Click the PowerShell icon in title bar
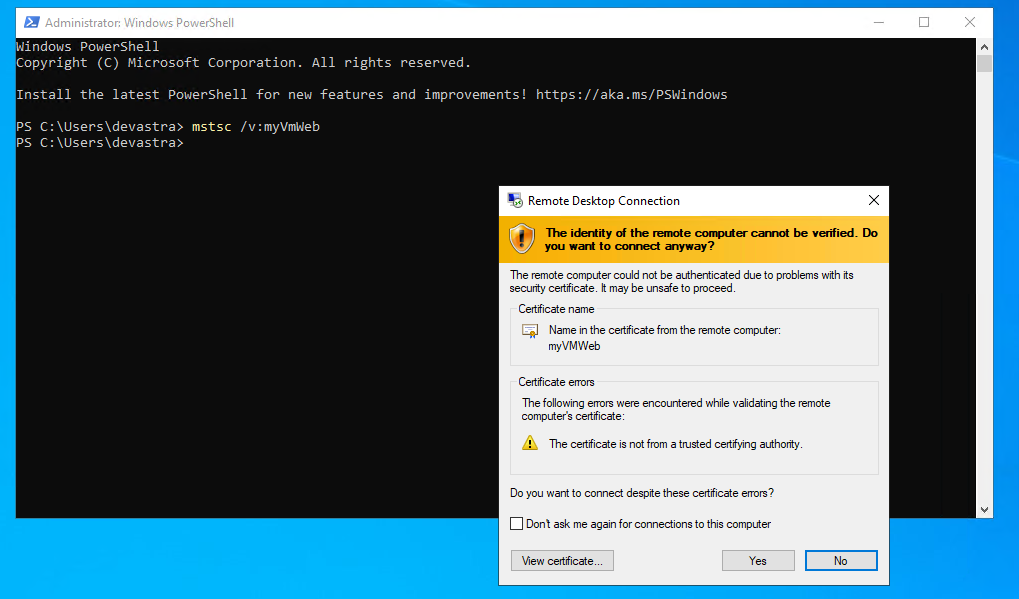The height and width of the screenshot is (599, 1019). [x=31, y=23]
